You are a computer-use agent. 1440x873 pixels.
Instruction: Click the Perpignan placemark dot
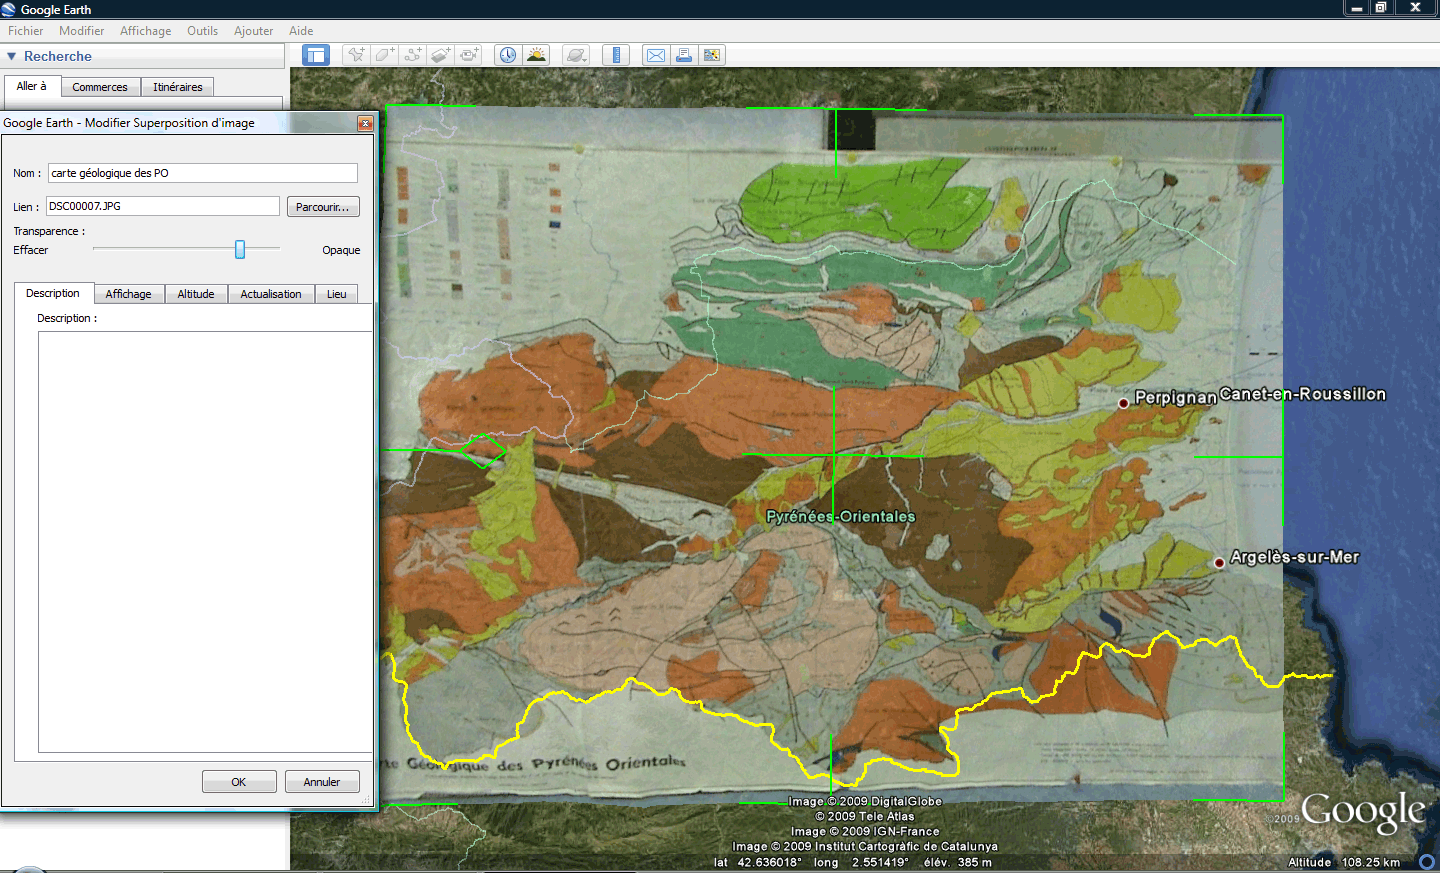[1123, 403]
